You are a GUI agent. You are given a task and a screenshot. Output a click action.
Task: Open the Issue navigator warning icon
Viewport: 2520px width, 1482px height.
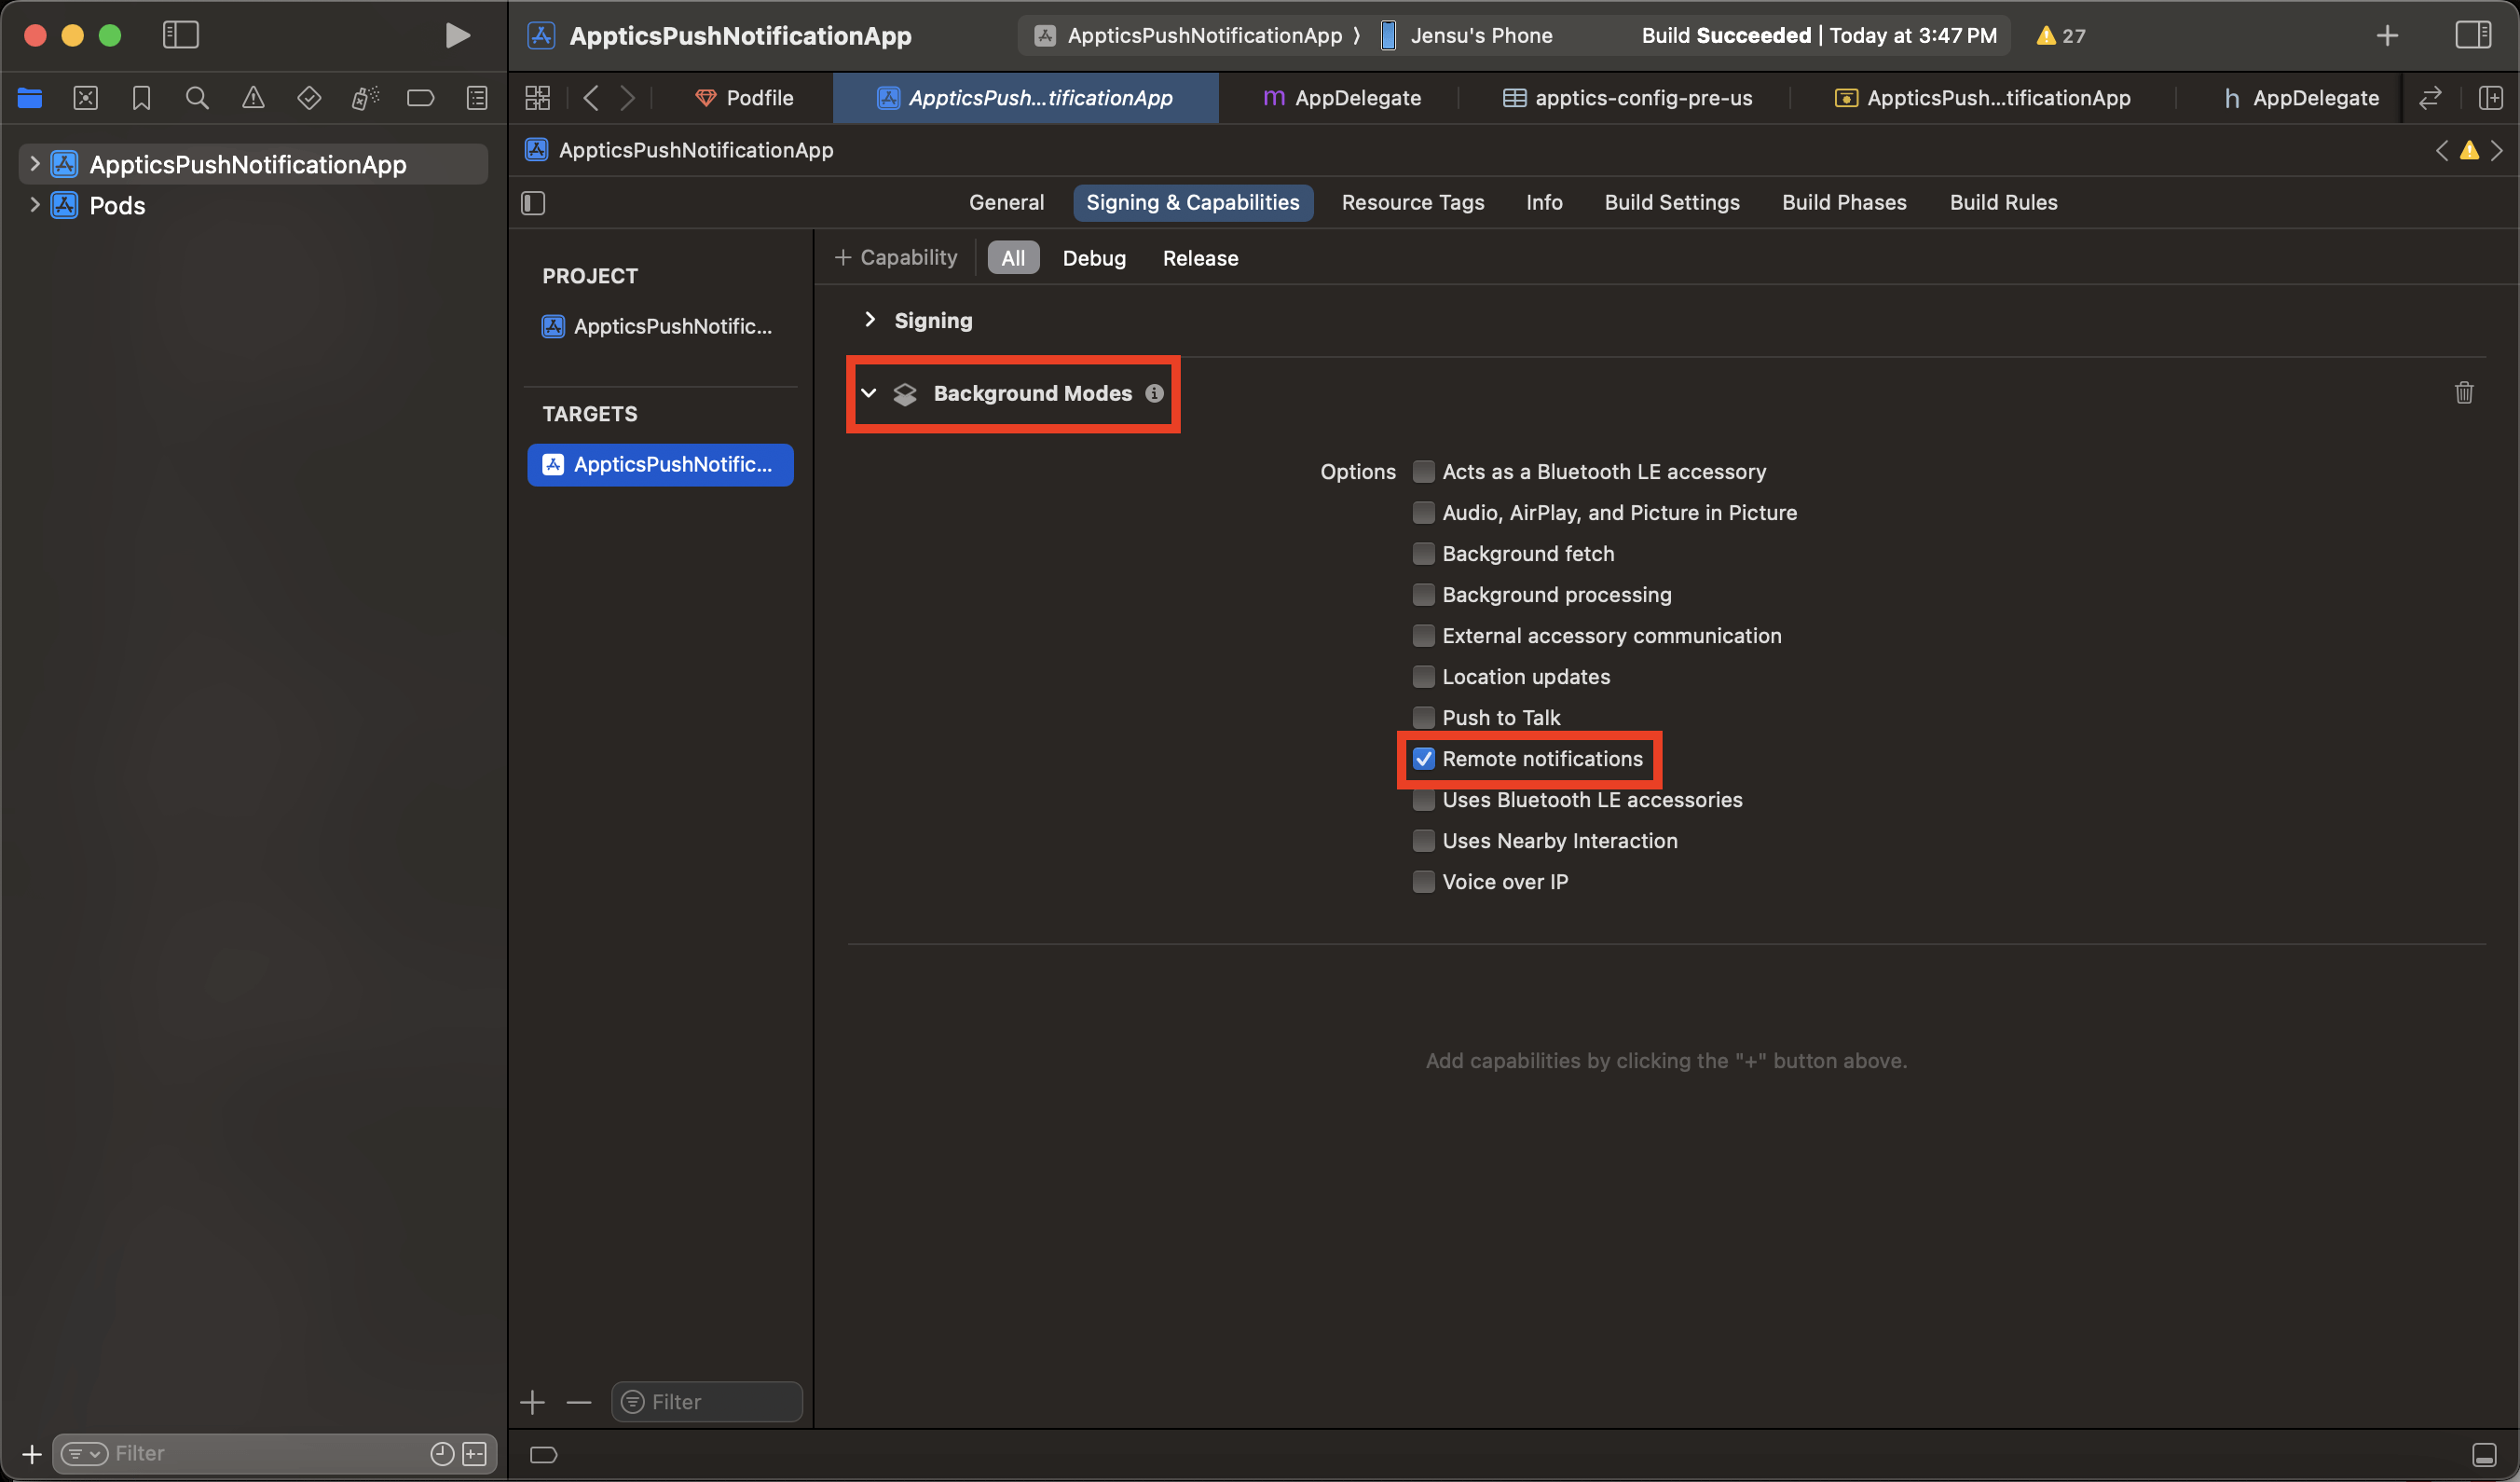253,98
